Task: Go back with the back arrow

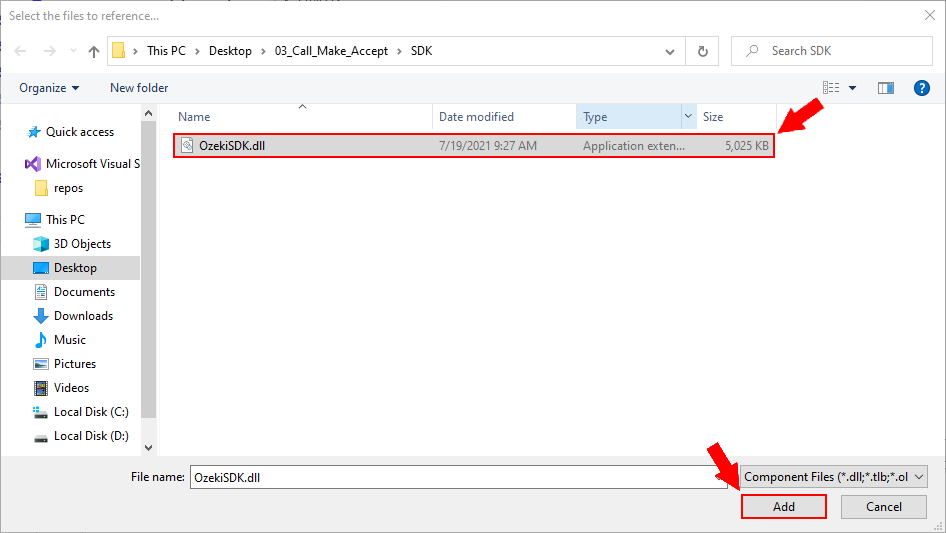Action: click(x=20, y=51)
